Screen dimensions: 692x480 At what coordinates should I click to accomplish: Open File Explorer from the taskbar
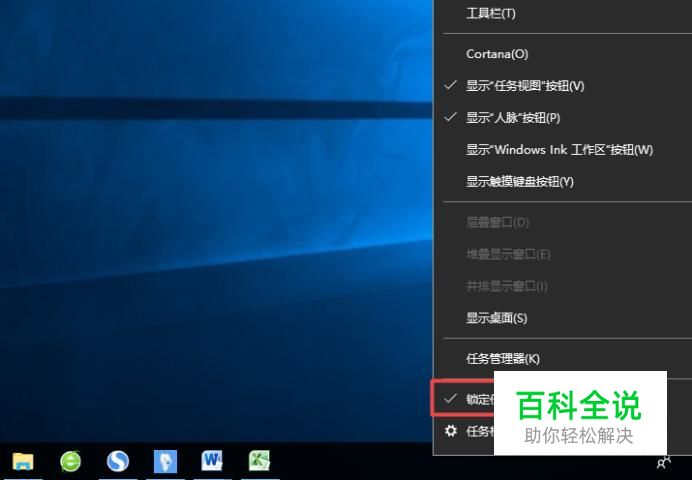[x=23, y=461]
